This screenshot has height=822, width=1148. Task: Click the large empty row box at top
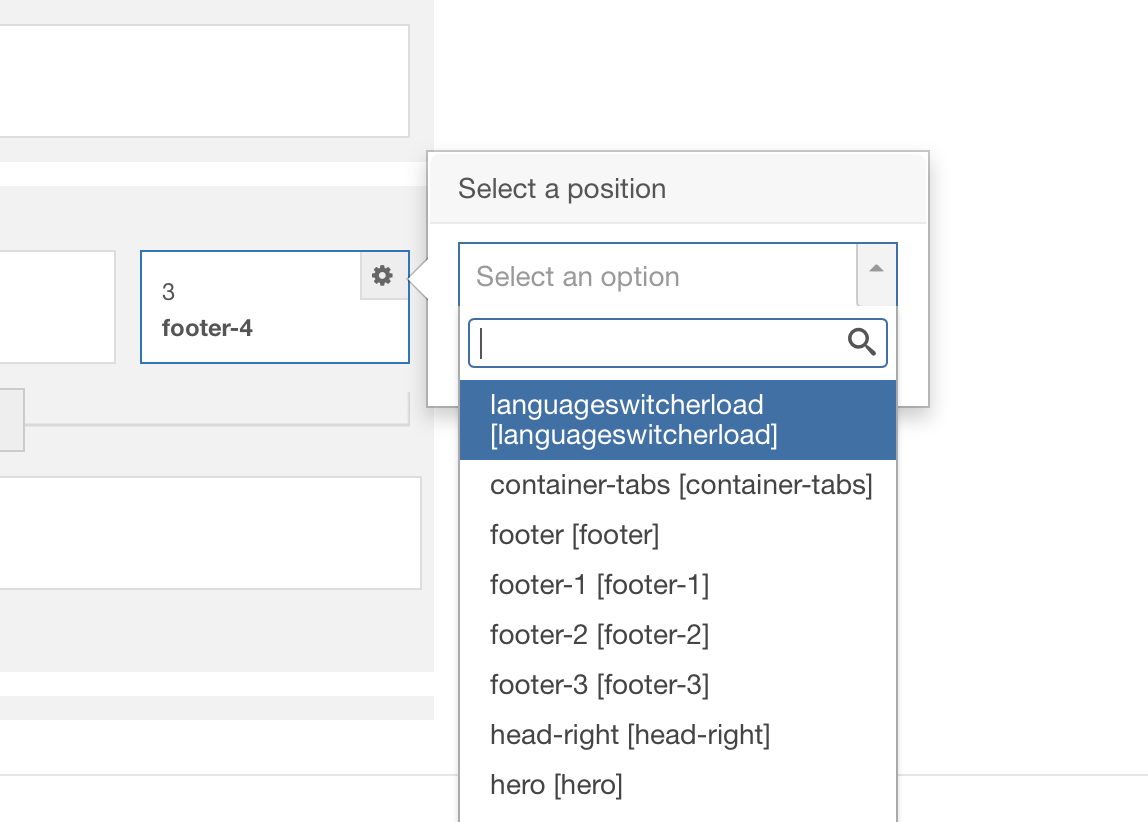tap(200, 80)
